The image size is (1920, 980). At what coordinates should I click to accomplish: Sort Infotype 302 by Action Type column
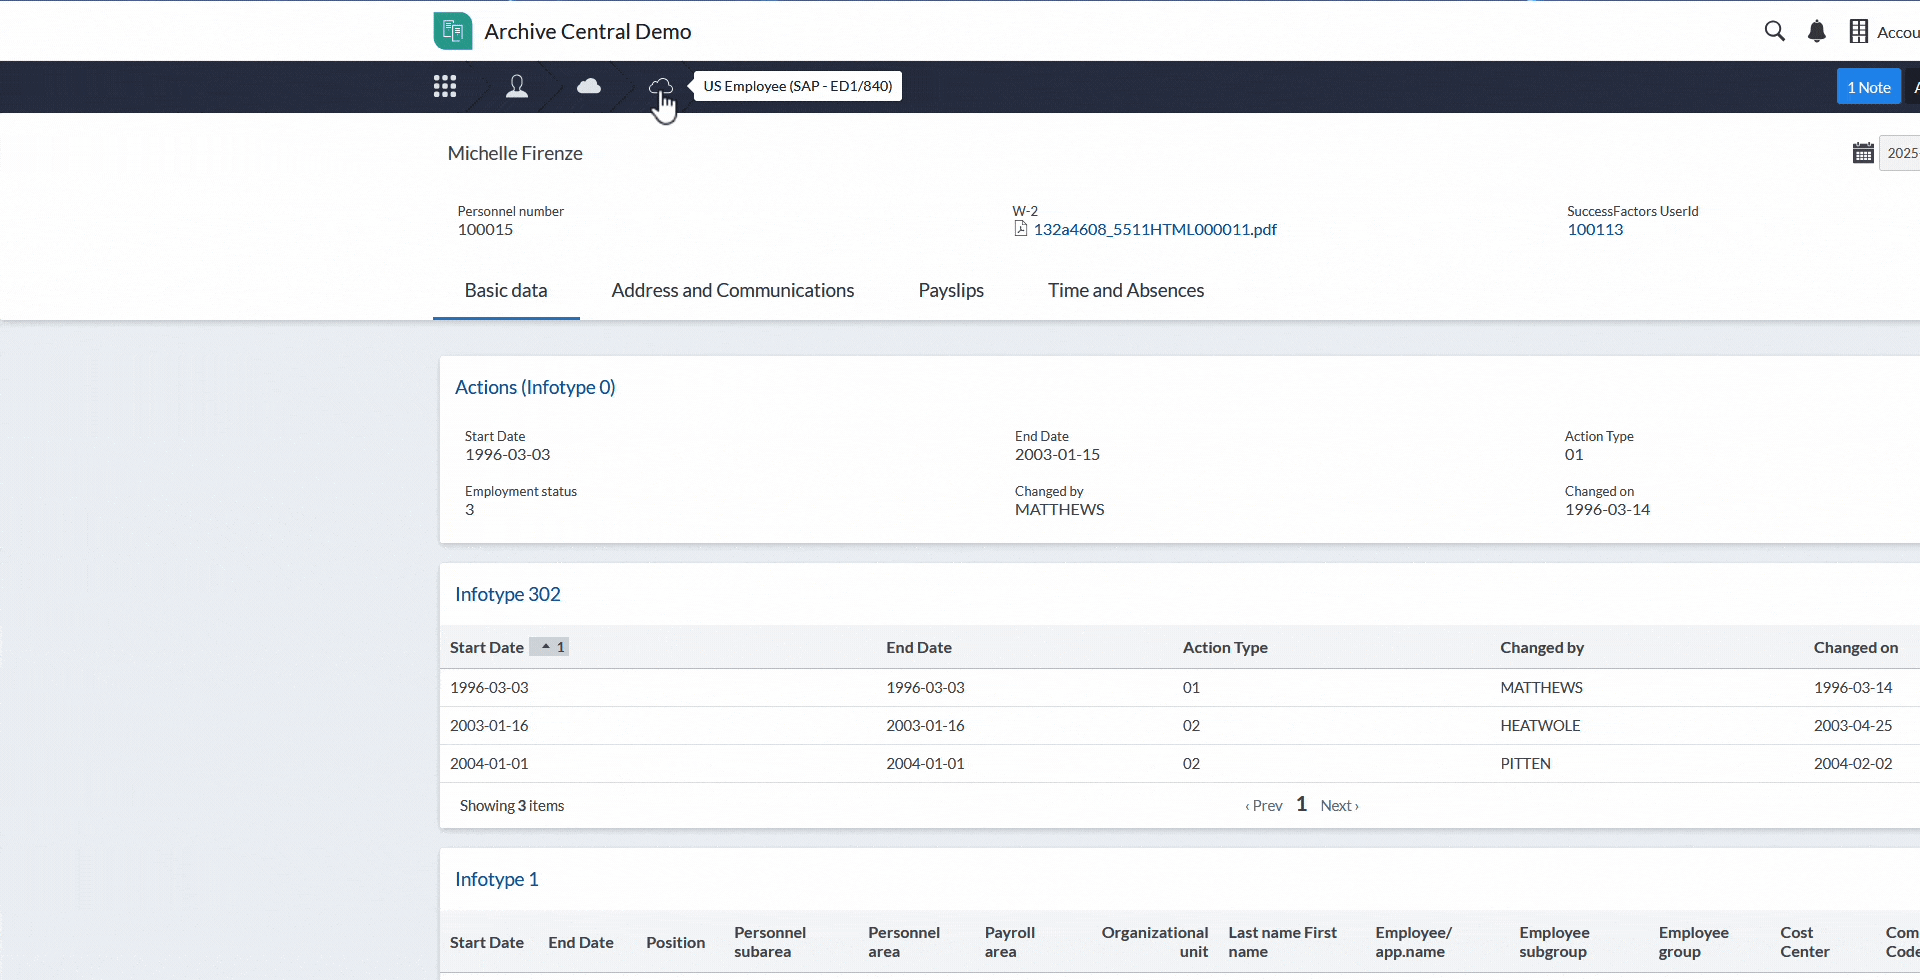tap(1225, 647)
